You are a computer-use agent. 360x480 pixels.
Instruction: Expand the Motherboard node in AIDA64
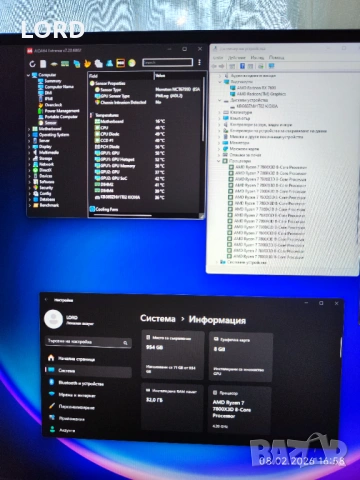pos(29,129)
